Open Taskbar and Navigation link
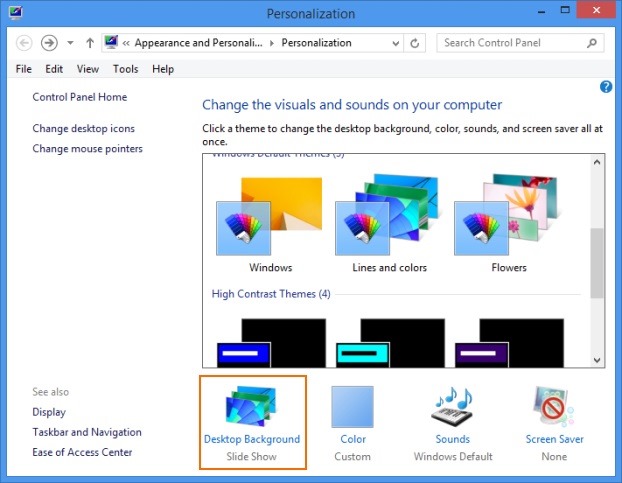Viewport: 622px width, 483px height. [87, 432]
